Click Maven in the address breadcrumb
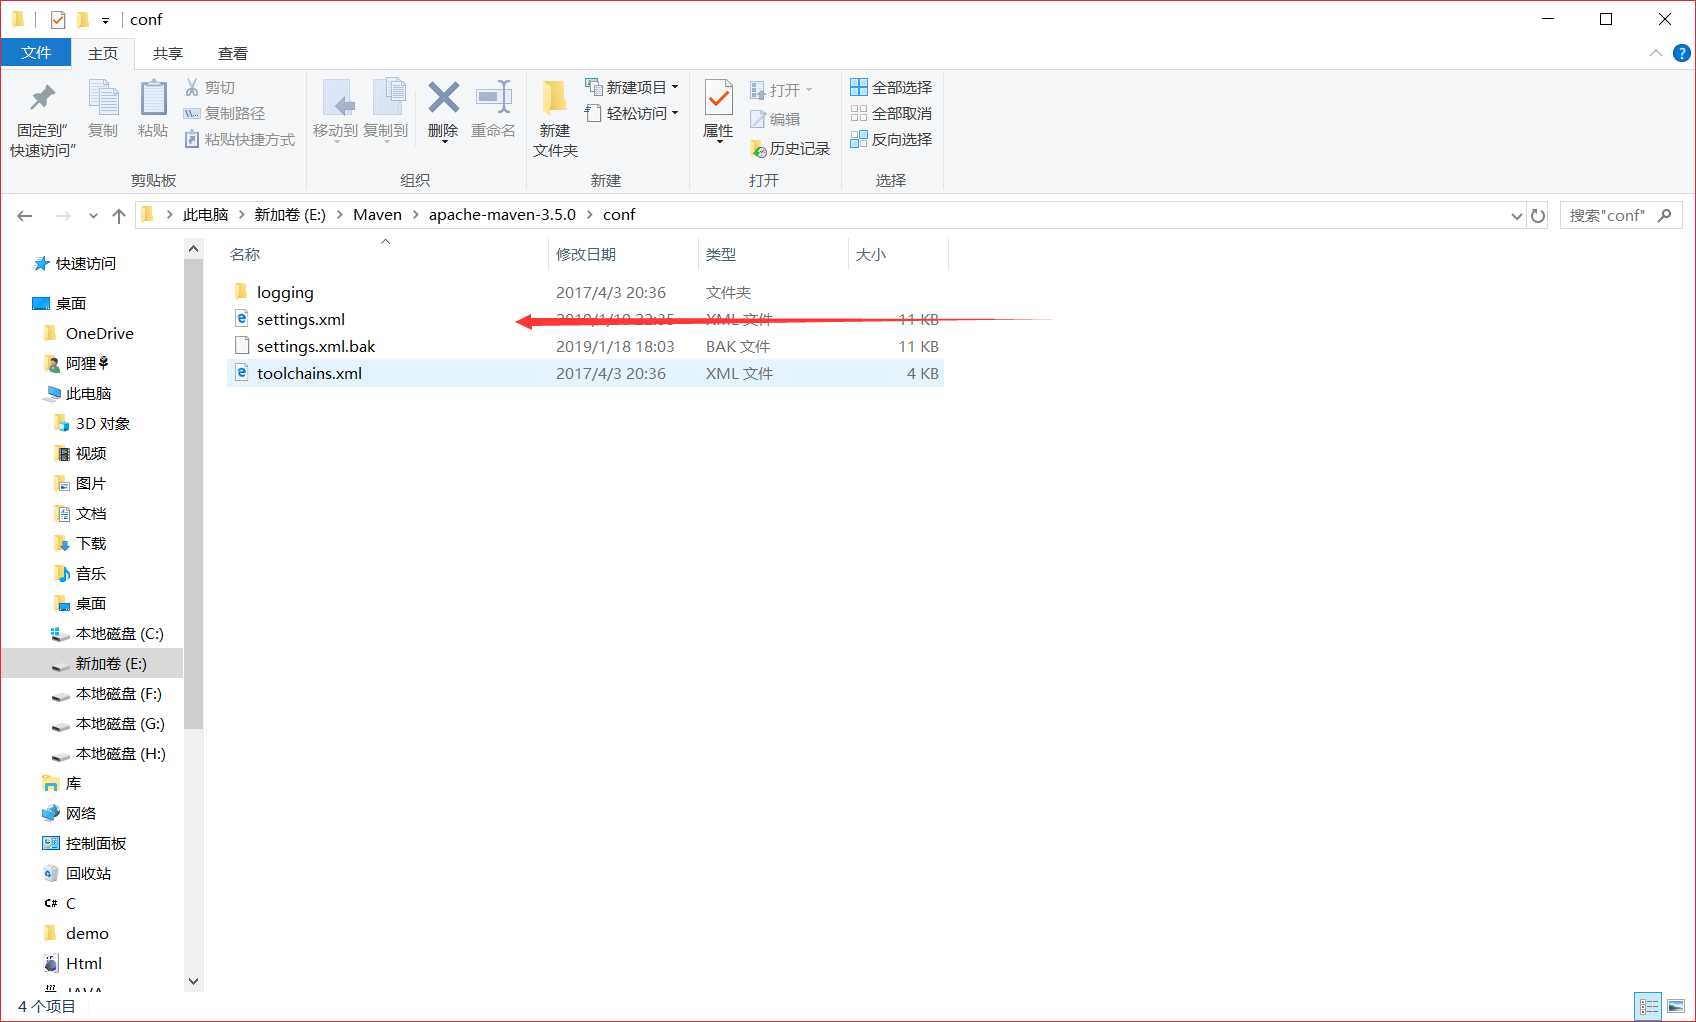The image size is (1696, 1022). [x=377, y=215]
